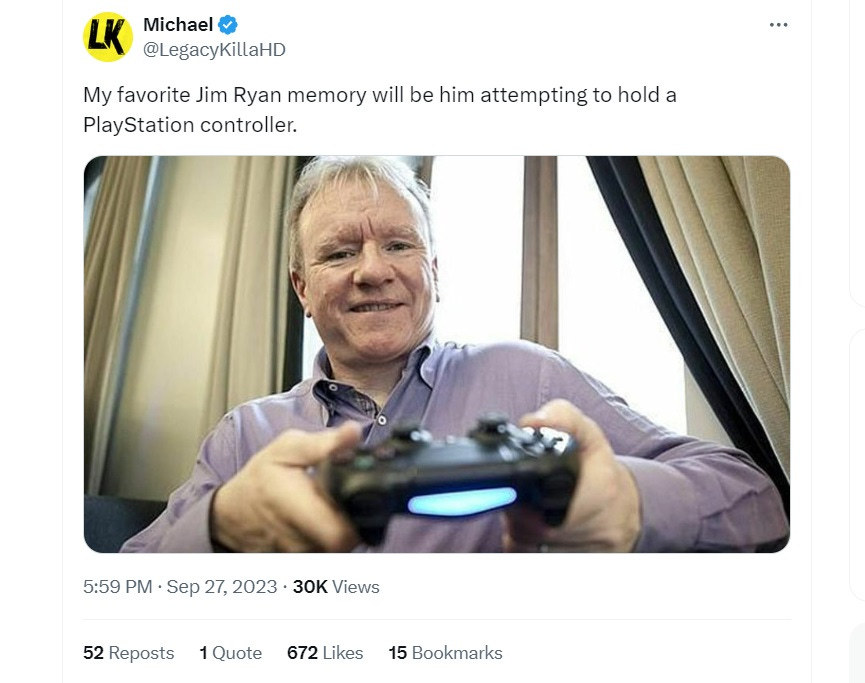Screen dimensions: 865x683
Task: Visit the @LegacyKillaHD handle
Action: click(x=214, y=50)
